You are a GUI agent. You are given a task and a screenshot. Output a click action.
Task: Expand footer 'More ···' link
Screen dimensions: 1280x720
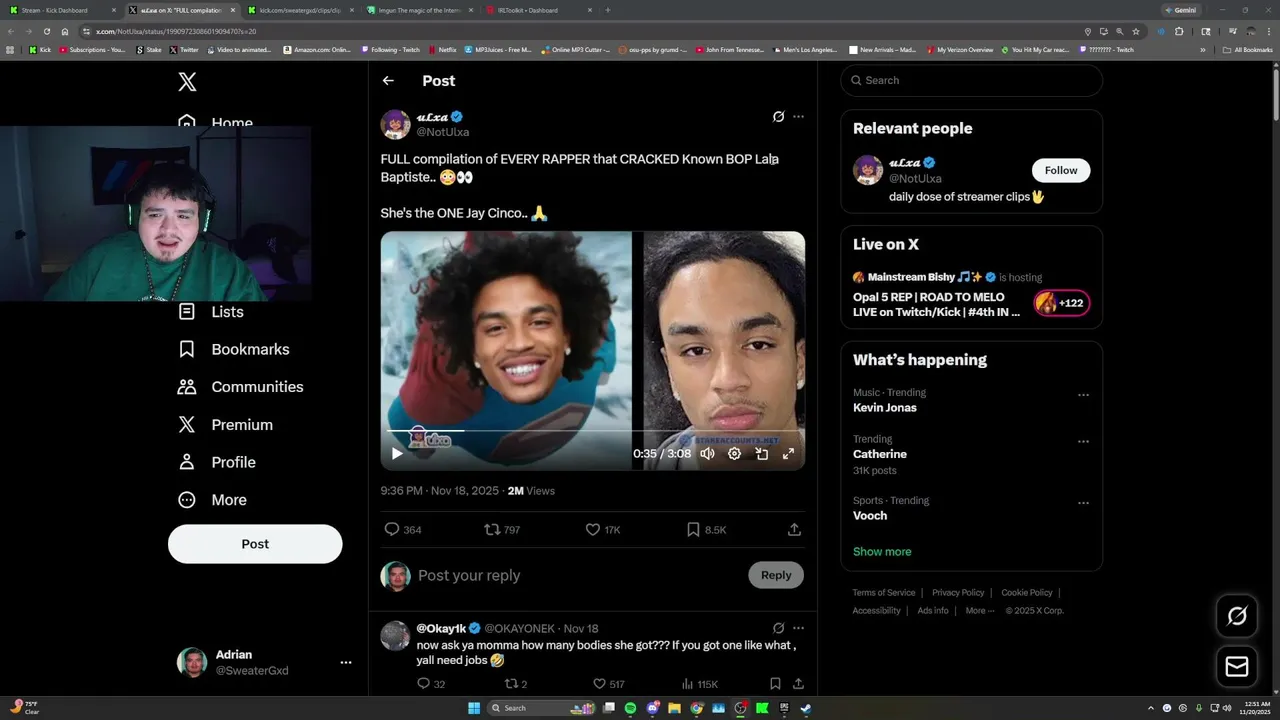pyautogui.click(x=979, y=611)
